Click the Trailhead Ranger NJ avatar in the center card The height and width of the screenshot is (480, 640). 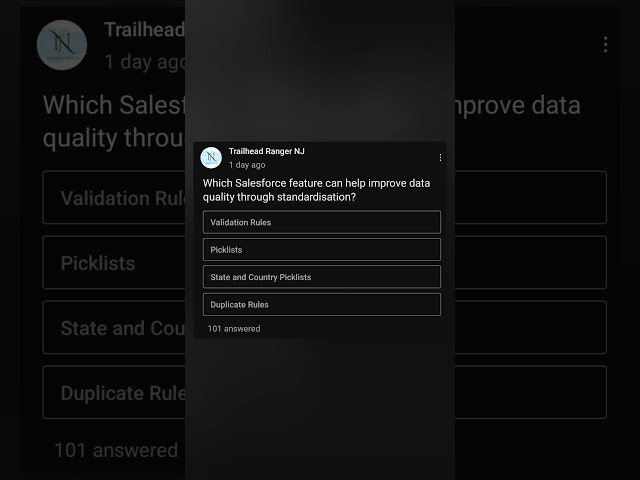(211, 158)
